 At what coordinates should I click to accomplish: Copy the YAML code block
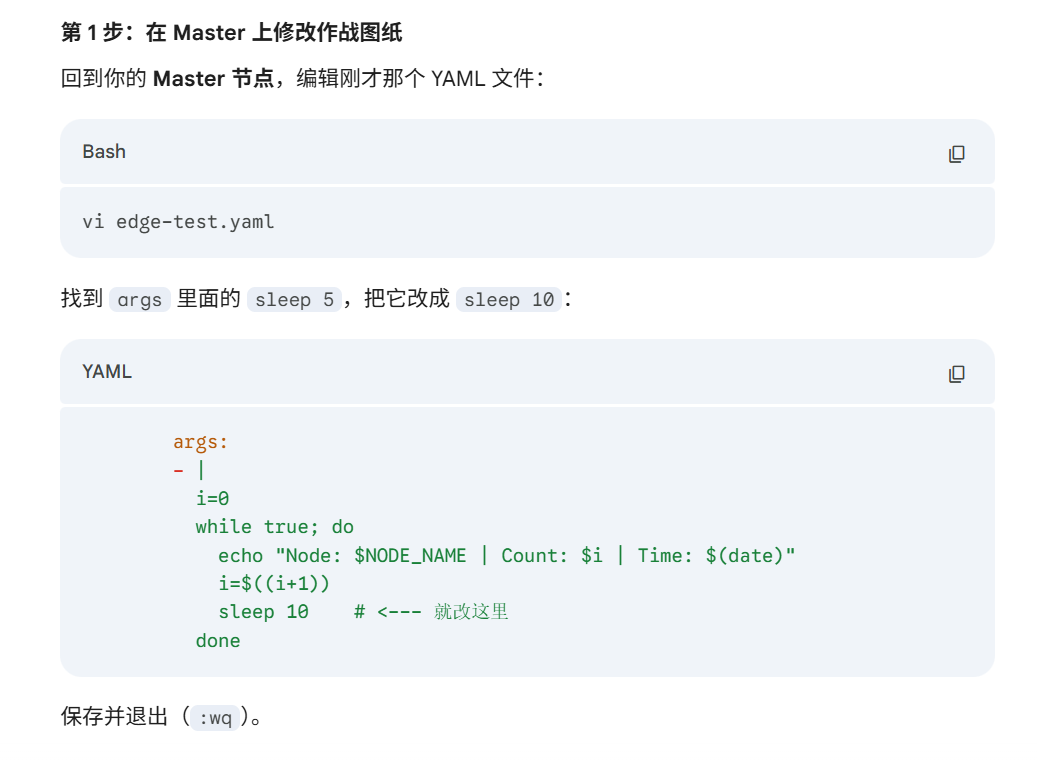coord(956,374)
